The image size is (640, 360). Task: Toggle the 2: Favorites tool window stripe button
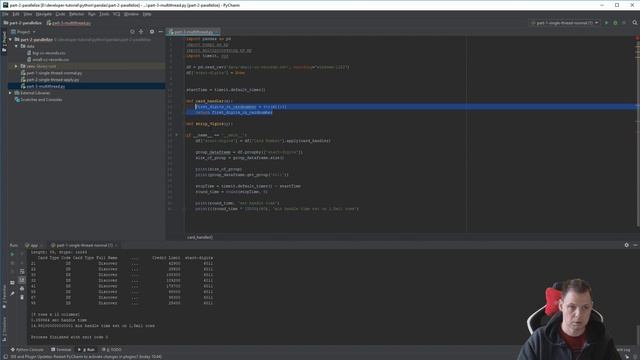[4, 297]
